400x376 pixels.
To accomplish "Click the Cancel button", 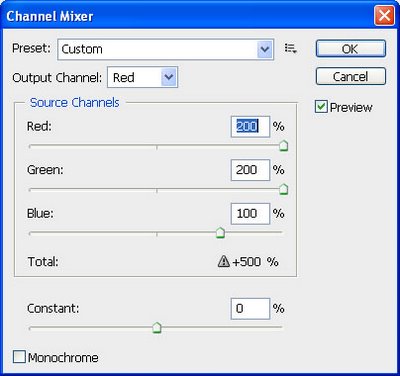I will pyautogui.click(x=351, y=77).
